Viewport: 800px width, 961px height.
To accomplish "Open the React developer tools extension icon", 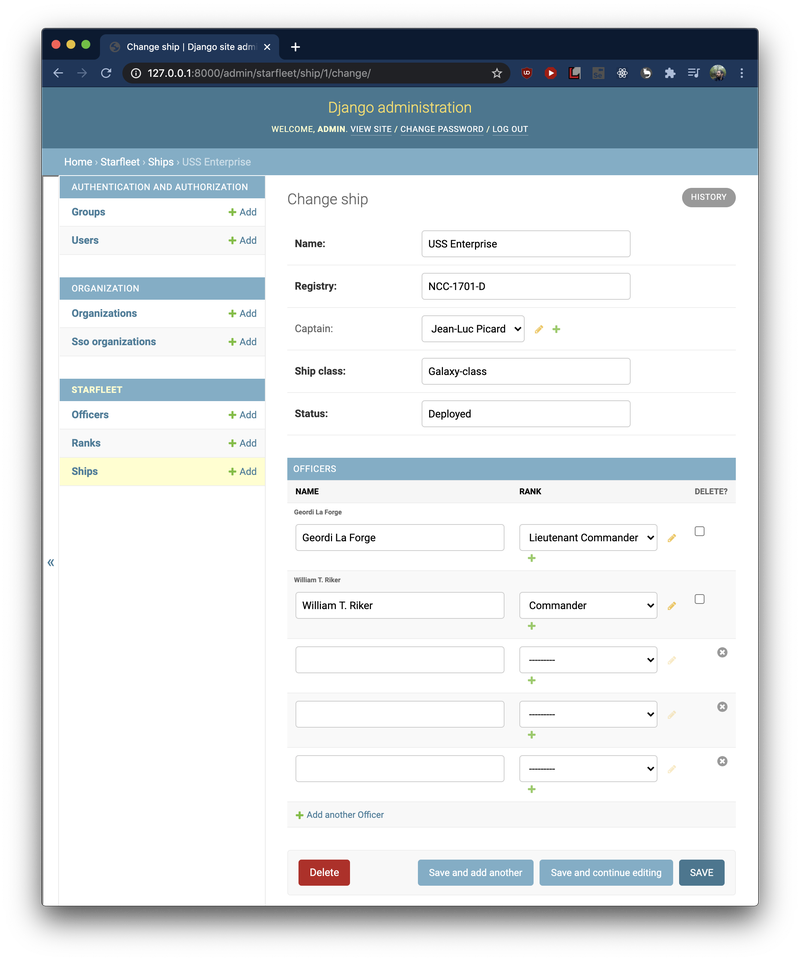I will (622, 73).
